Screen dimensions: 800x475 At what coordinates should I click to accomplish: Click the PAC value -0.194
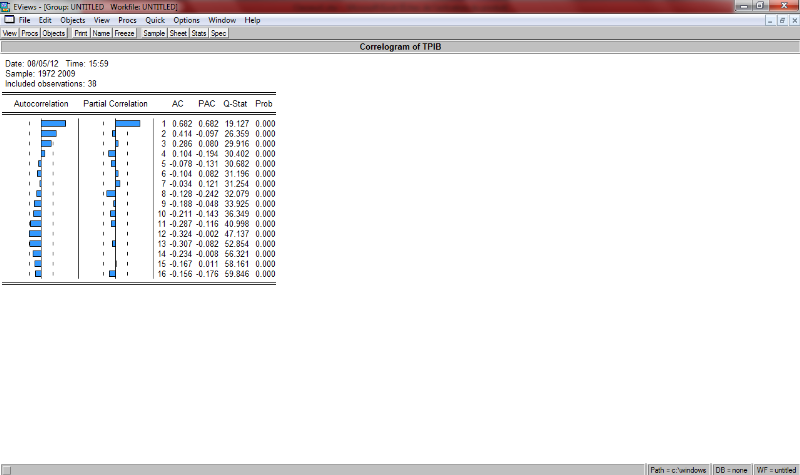(207, 154)
